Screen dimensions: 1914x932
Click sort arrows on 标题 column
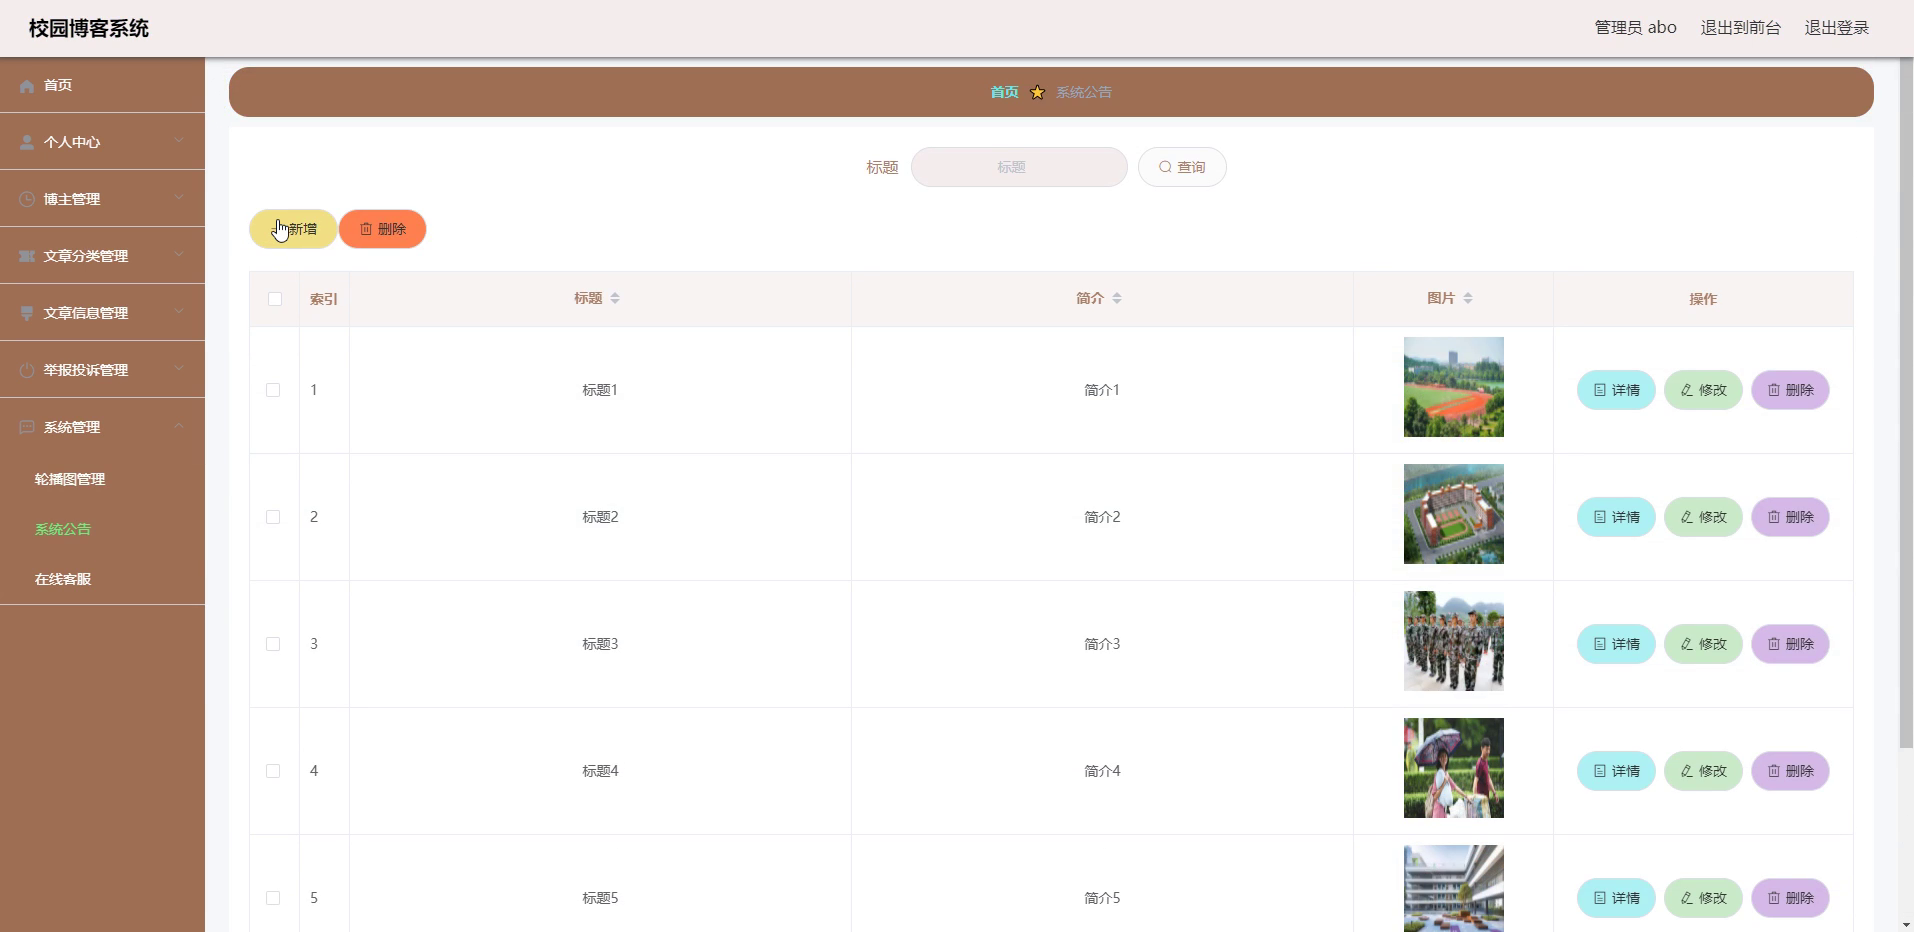(615, 298)
